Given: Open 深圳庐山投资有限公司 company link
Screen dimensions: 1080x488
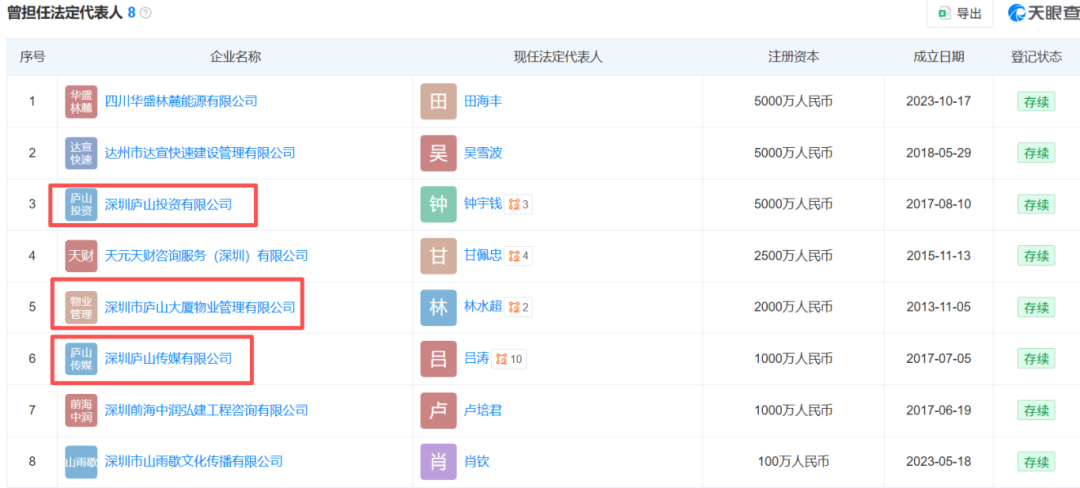Looking at the screenshot, I should click(x=168, y=204).
